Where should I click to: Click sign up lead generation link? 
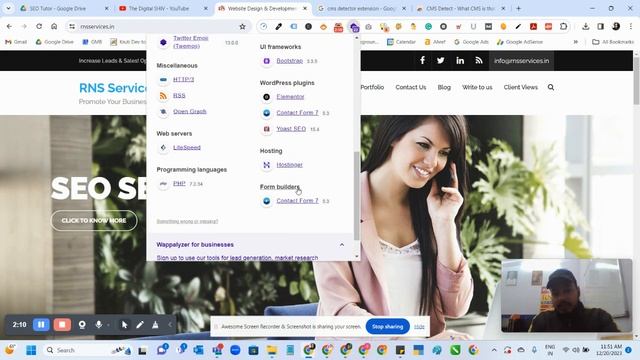237,258
